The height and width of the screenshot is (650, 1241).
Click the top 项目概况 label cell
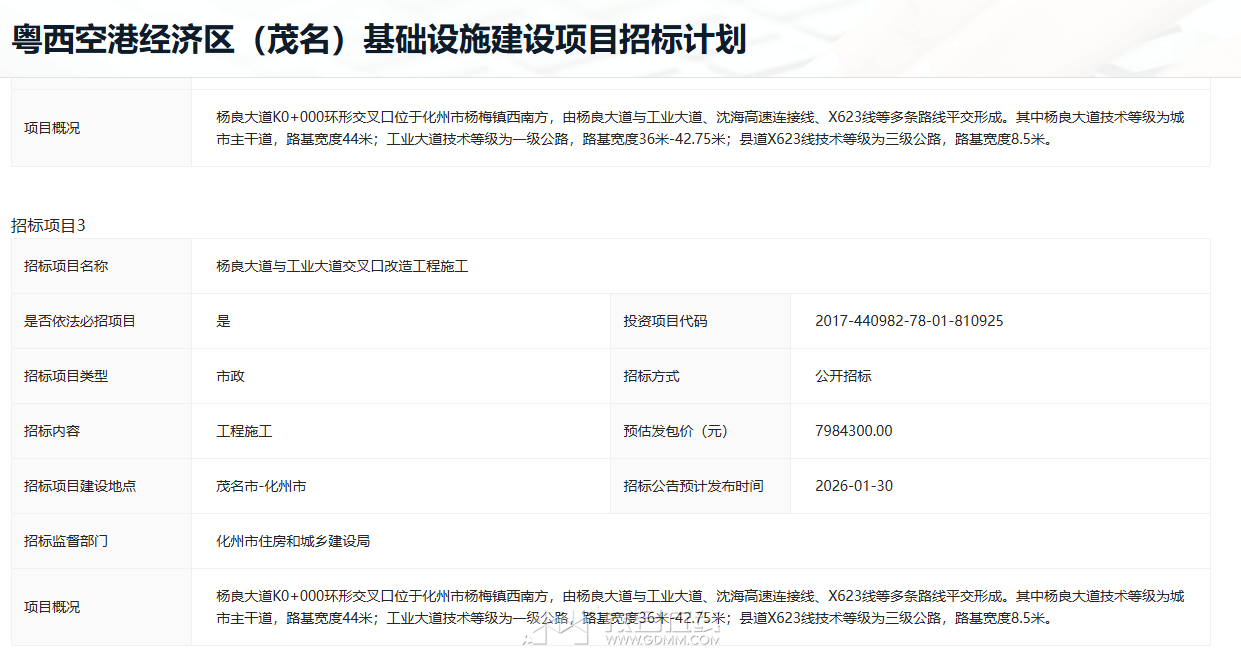[x=52, y=128]
